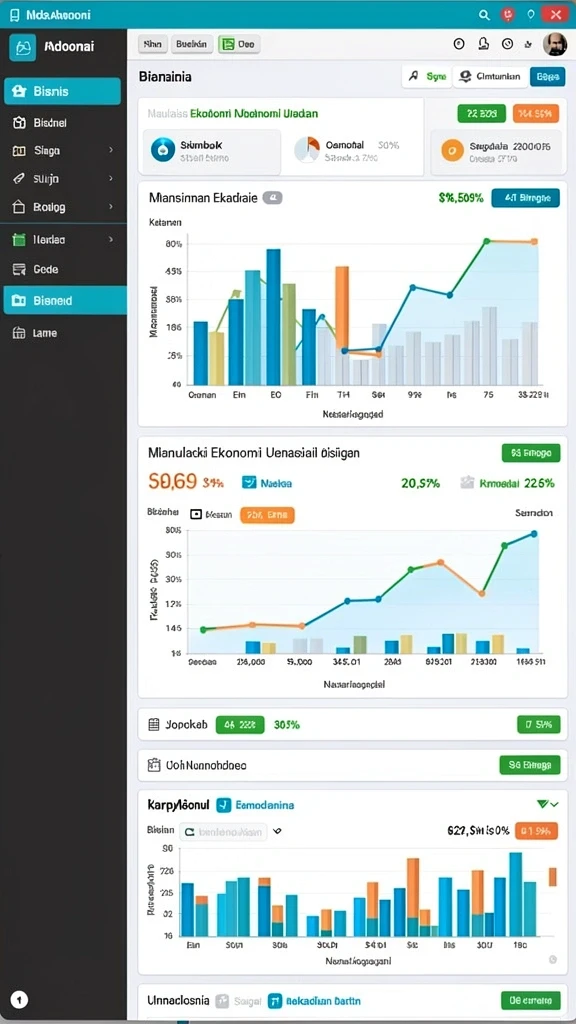Image resolution: width=576 pixels, height=1024 pixels.
Task: Click the Kmoedai grey icon
Action: [x=467, y=483]
